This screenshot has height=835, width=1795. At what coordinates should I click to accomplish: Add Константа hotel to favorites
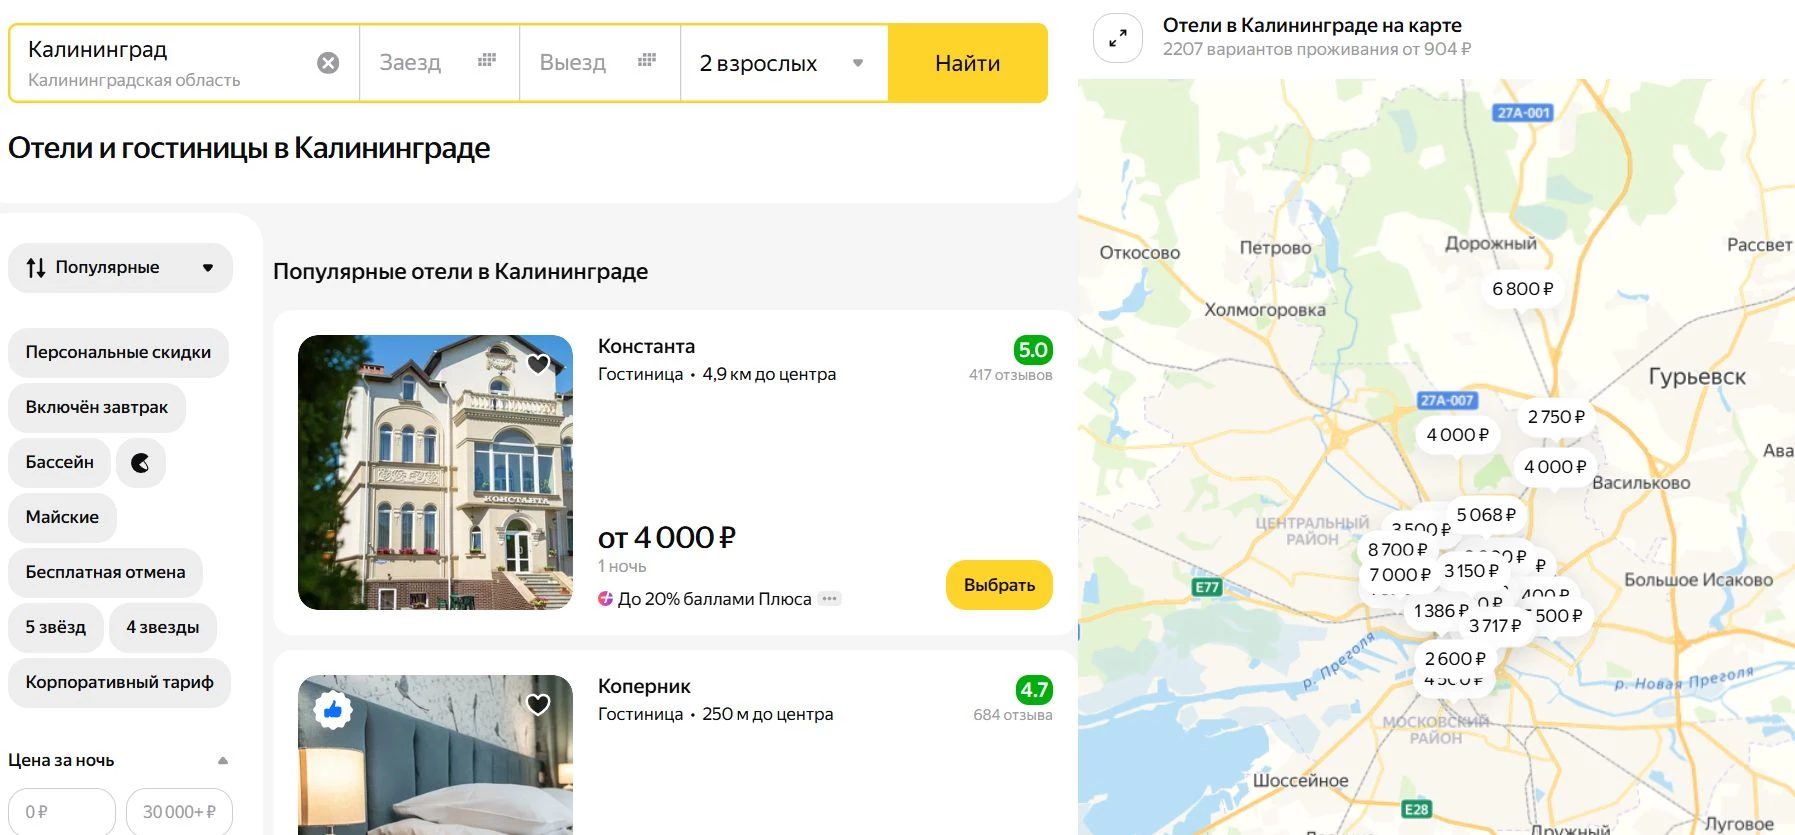(538, 364)
